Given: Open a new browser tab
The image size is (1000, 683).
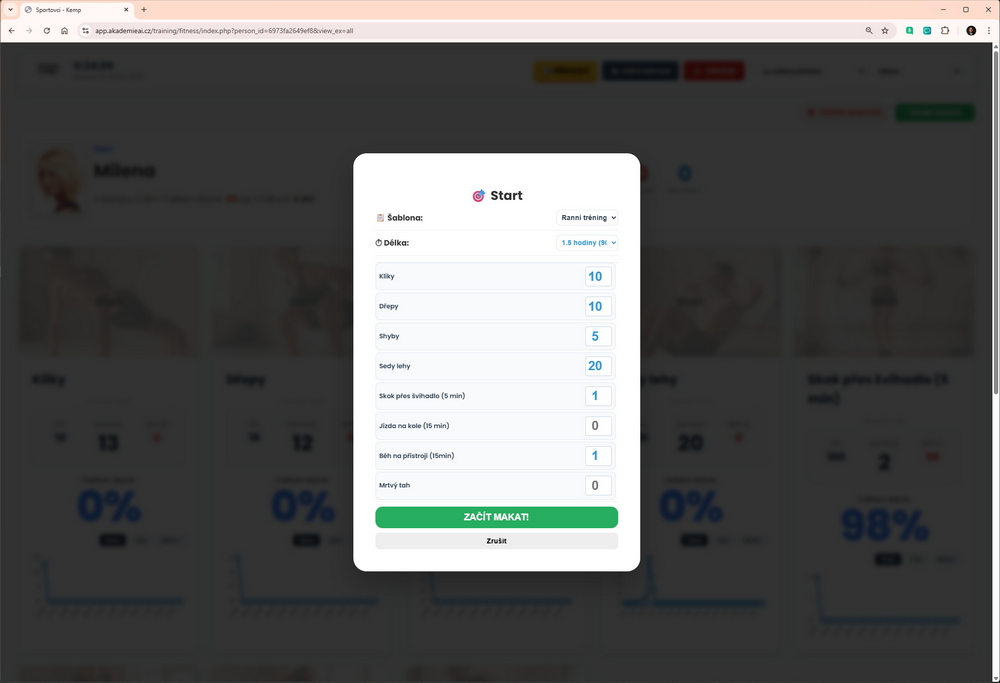Looking at the screenshot, I should pos(144,10).
